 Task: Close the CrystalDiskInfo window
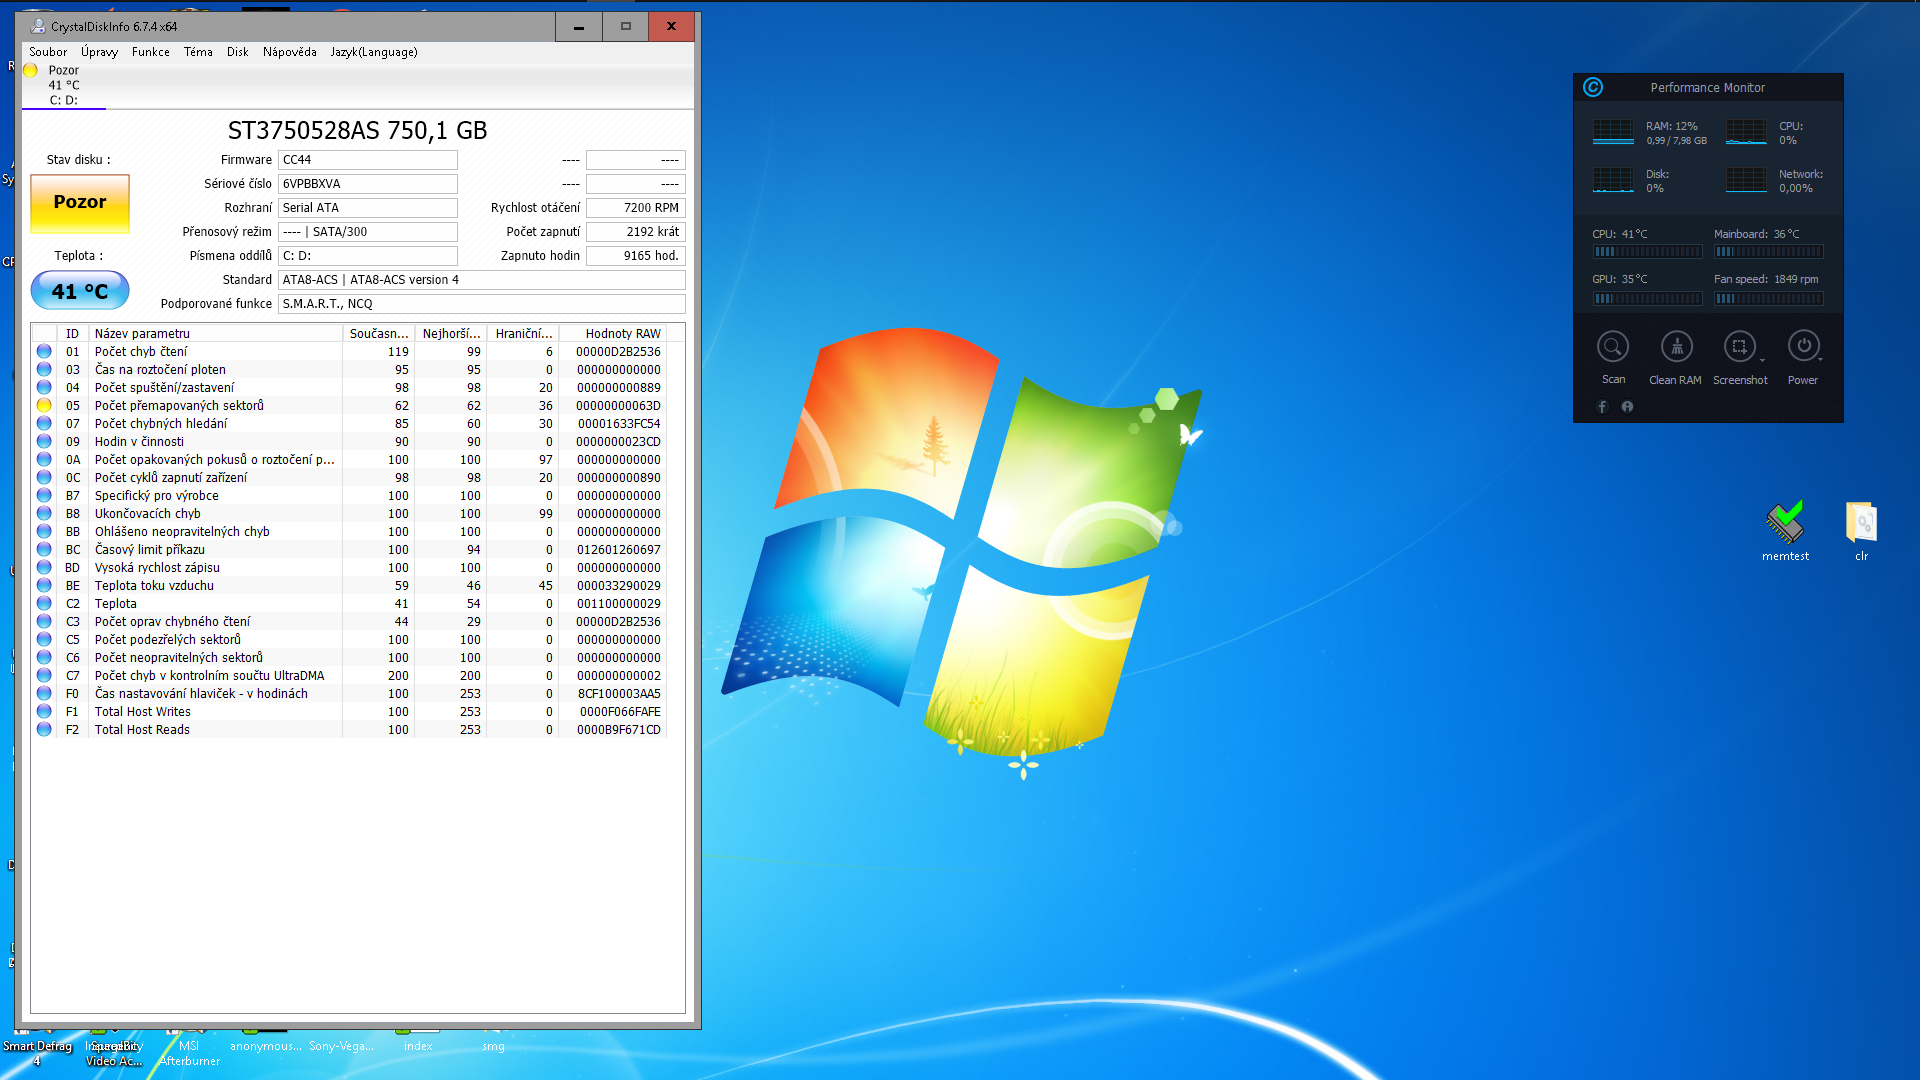tap(671, 27)
